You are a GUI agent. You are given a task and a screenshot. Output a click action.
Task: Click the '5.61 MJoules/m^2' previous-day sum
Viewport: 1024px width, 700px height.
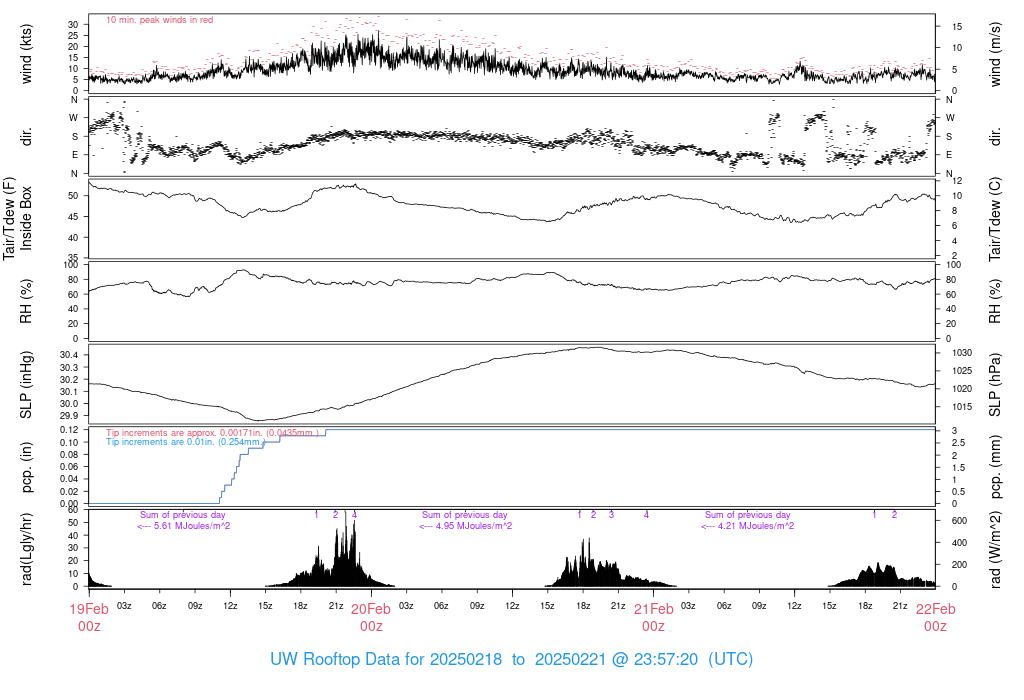pos(184,526)
